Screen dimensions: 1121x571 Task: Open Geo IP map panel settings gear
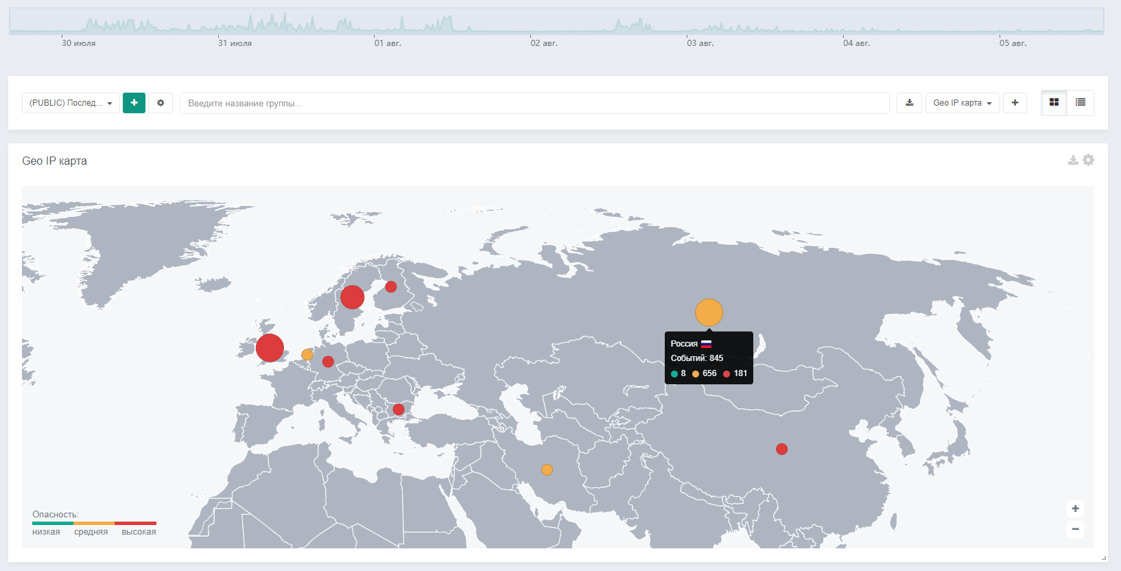1089,160
